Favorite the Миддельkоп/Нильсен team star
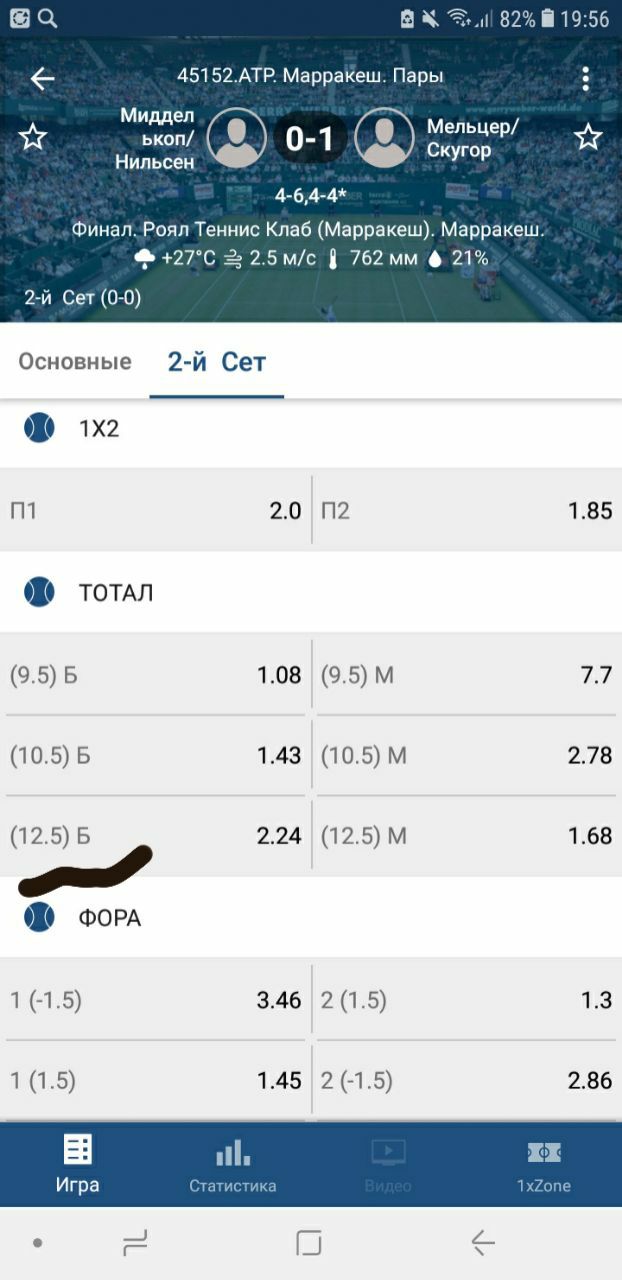 tap(33, 137)
